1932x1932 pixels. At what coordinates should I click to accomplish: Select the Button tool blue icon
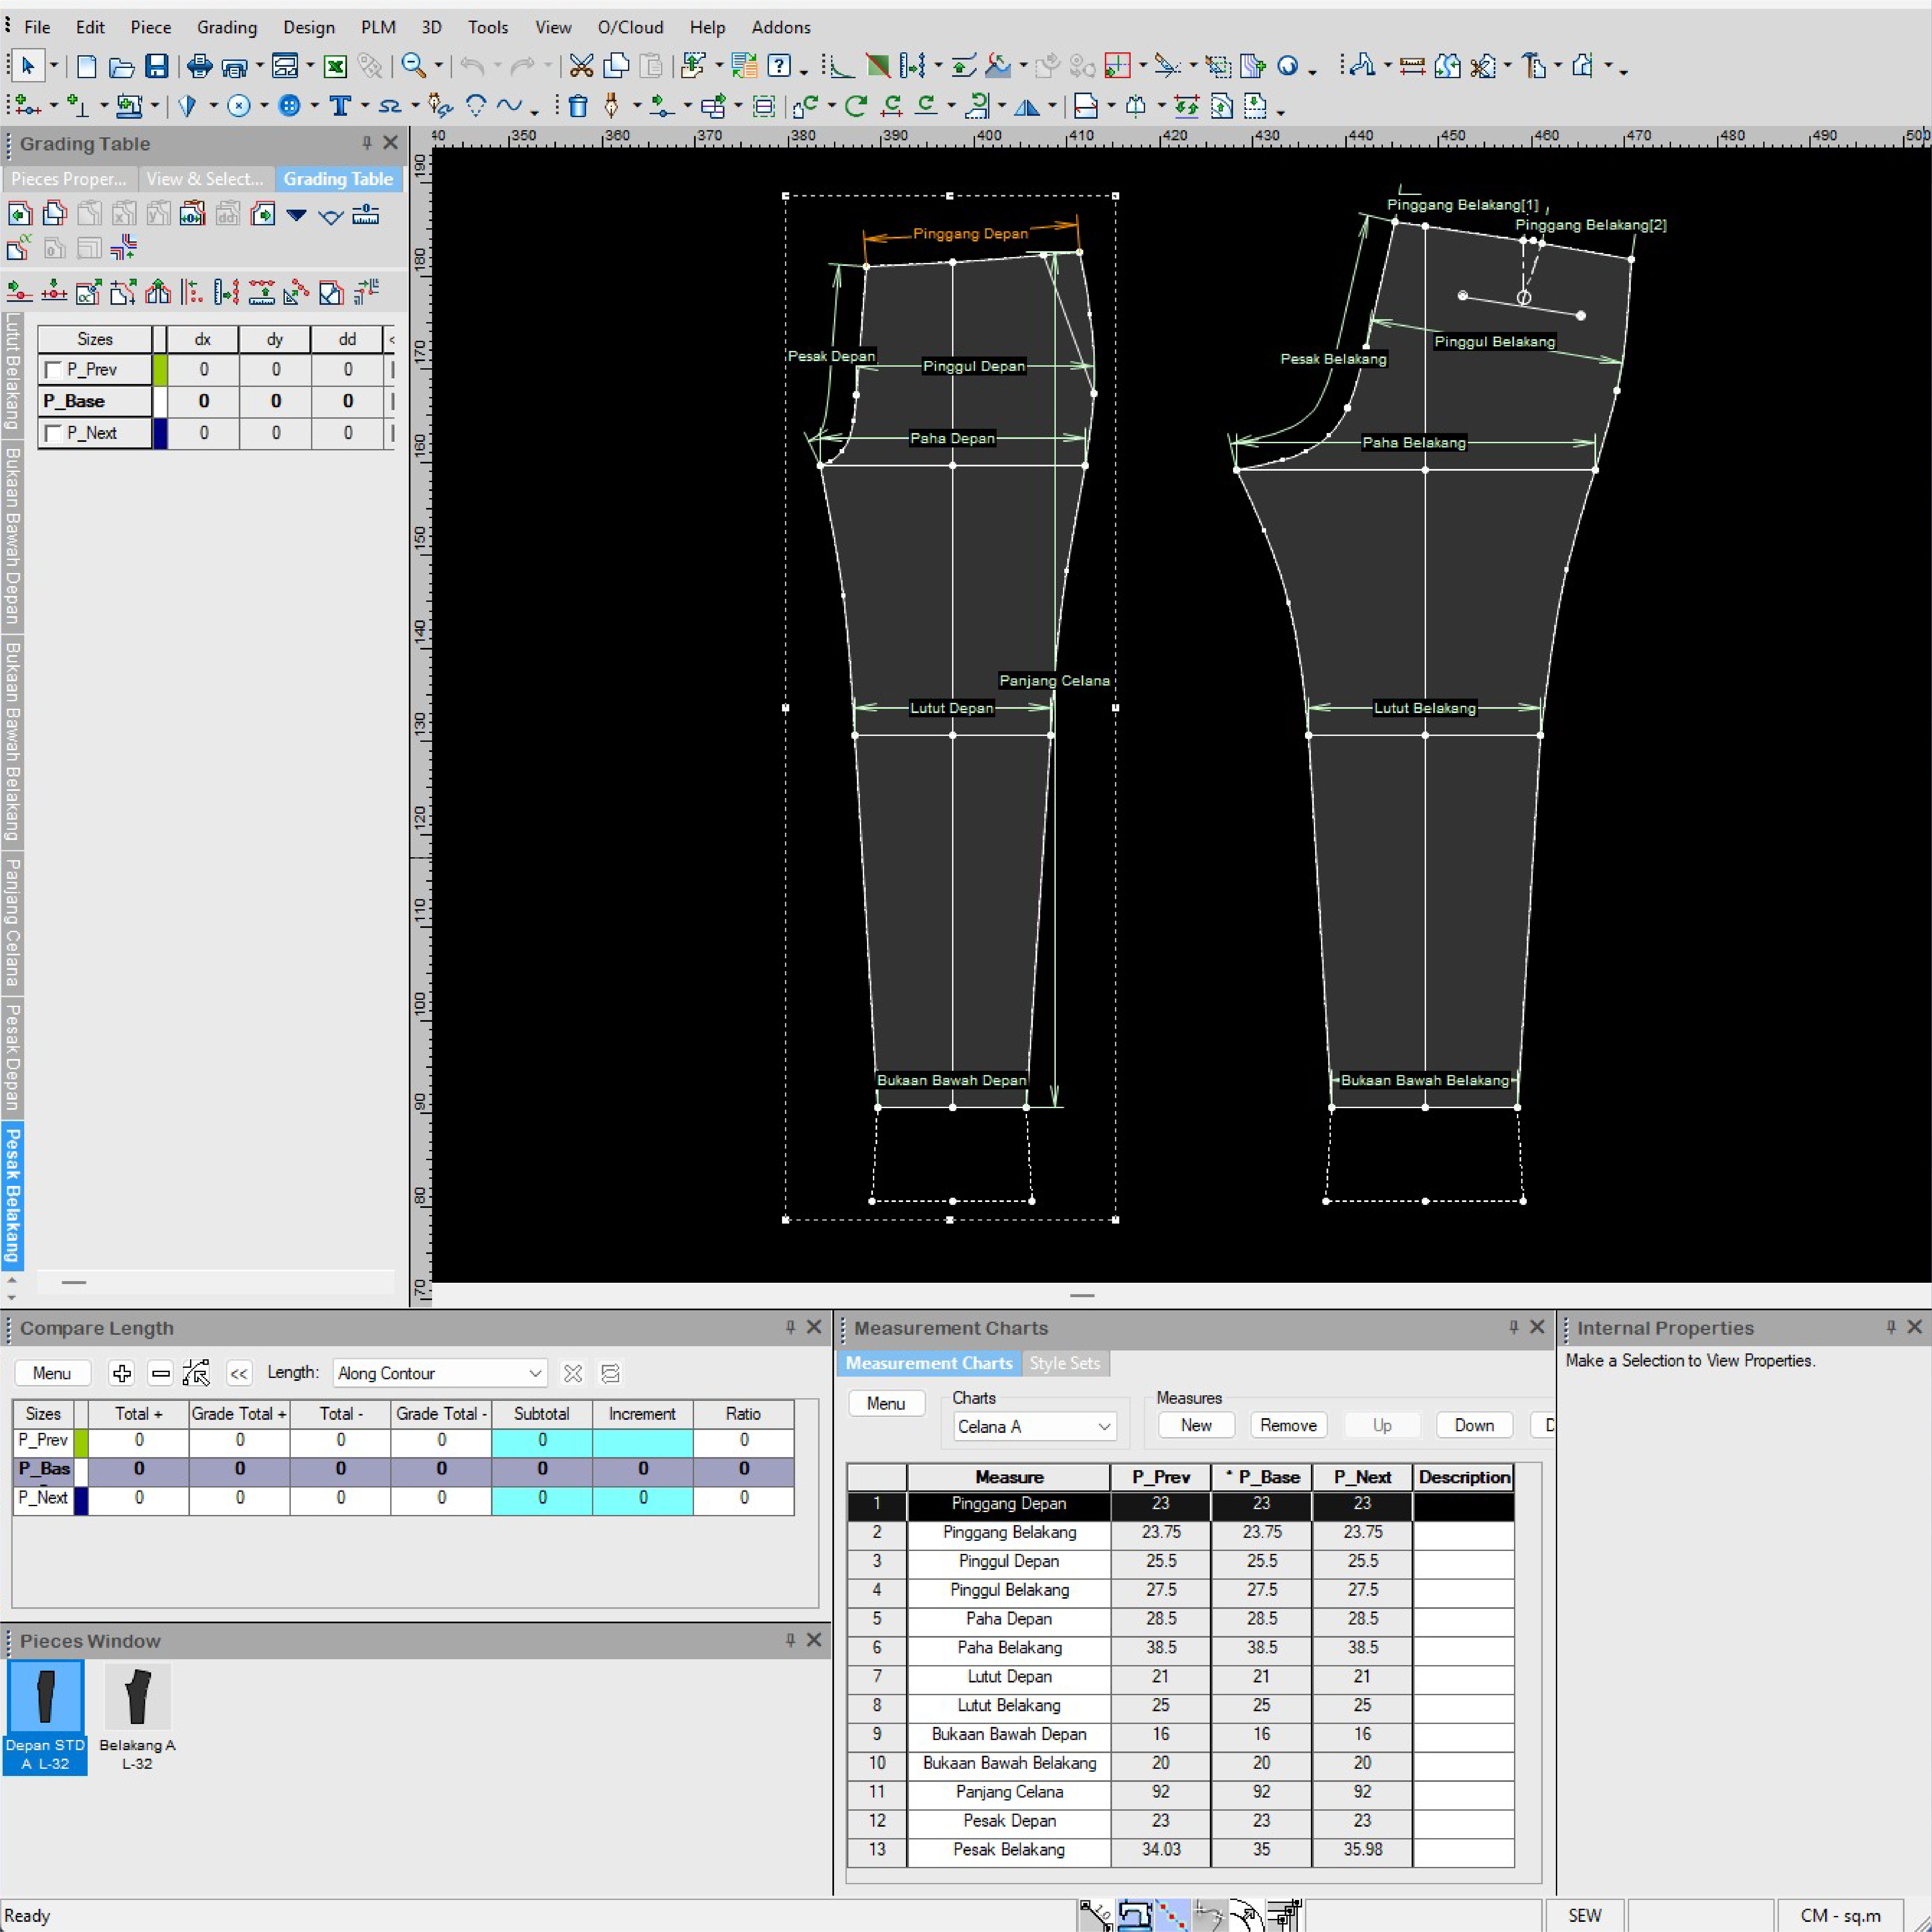[x=289, y=106]
